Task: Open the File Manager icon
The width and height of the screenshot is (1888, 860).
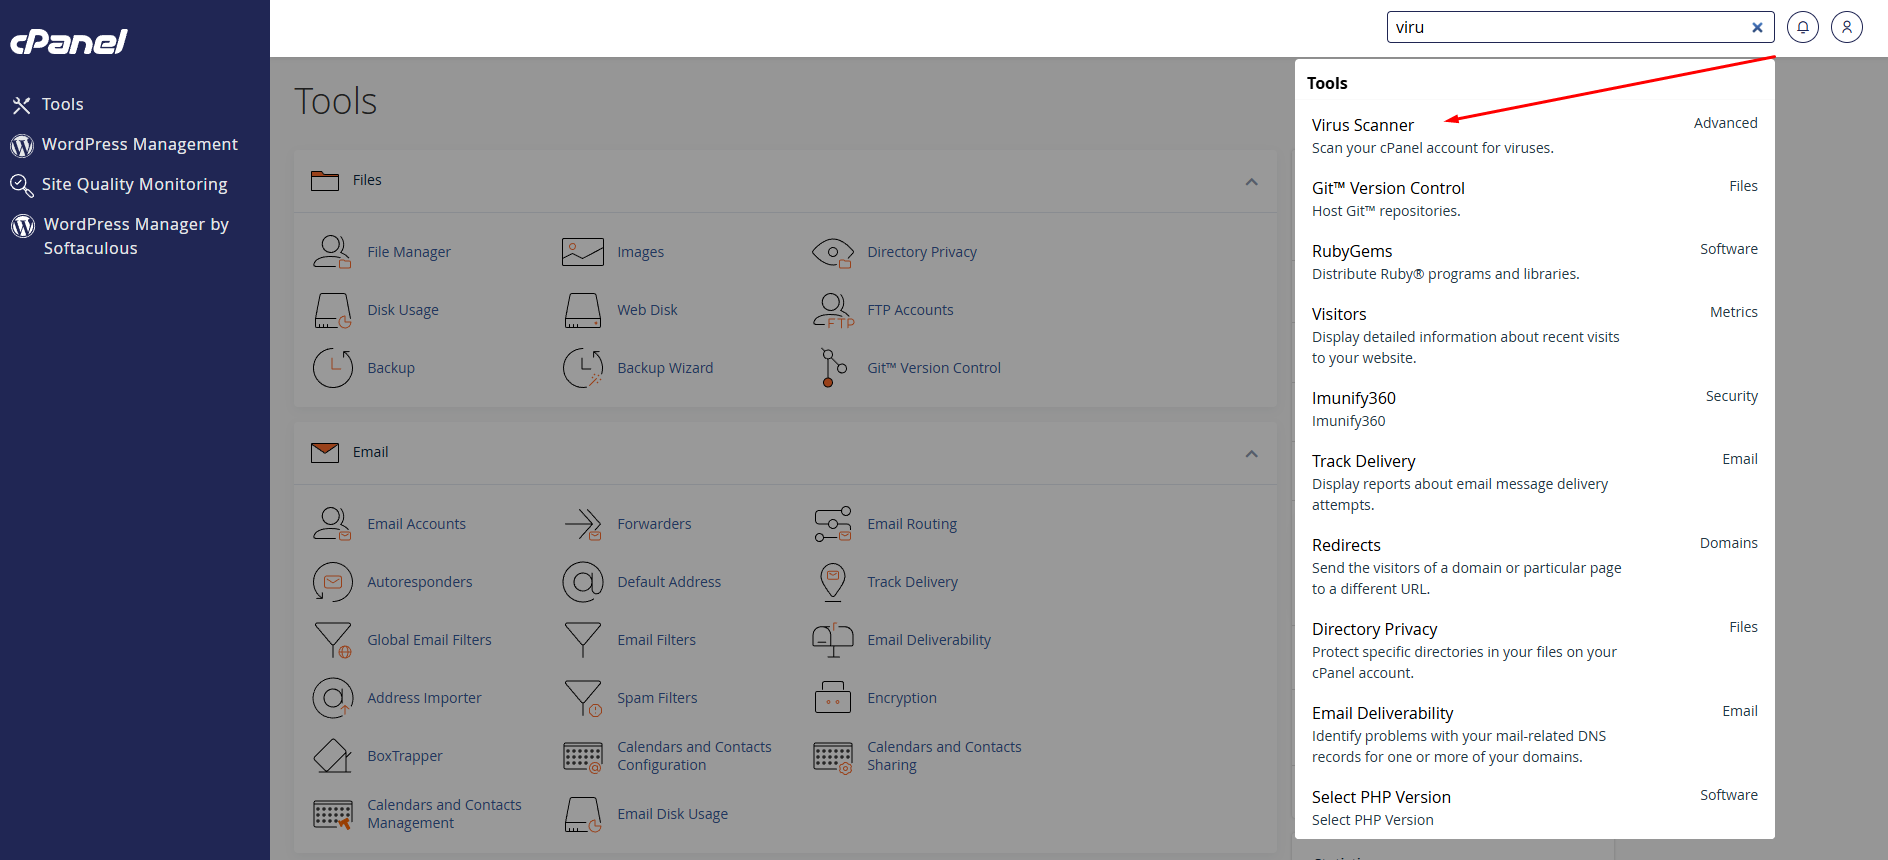Action: (x=332, y=252)
